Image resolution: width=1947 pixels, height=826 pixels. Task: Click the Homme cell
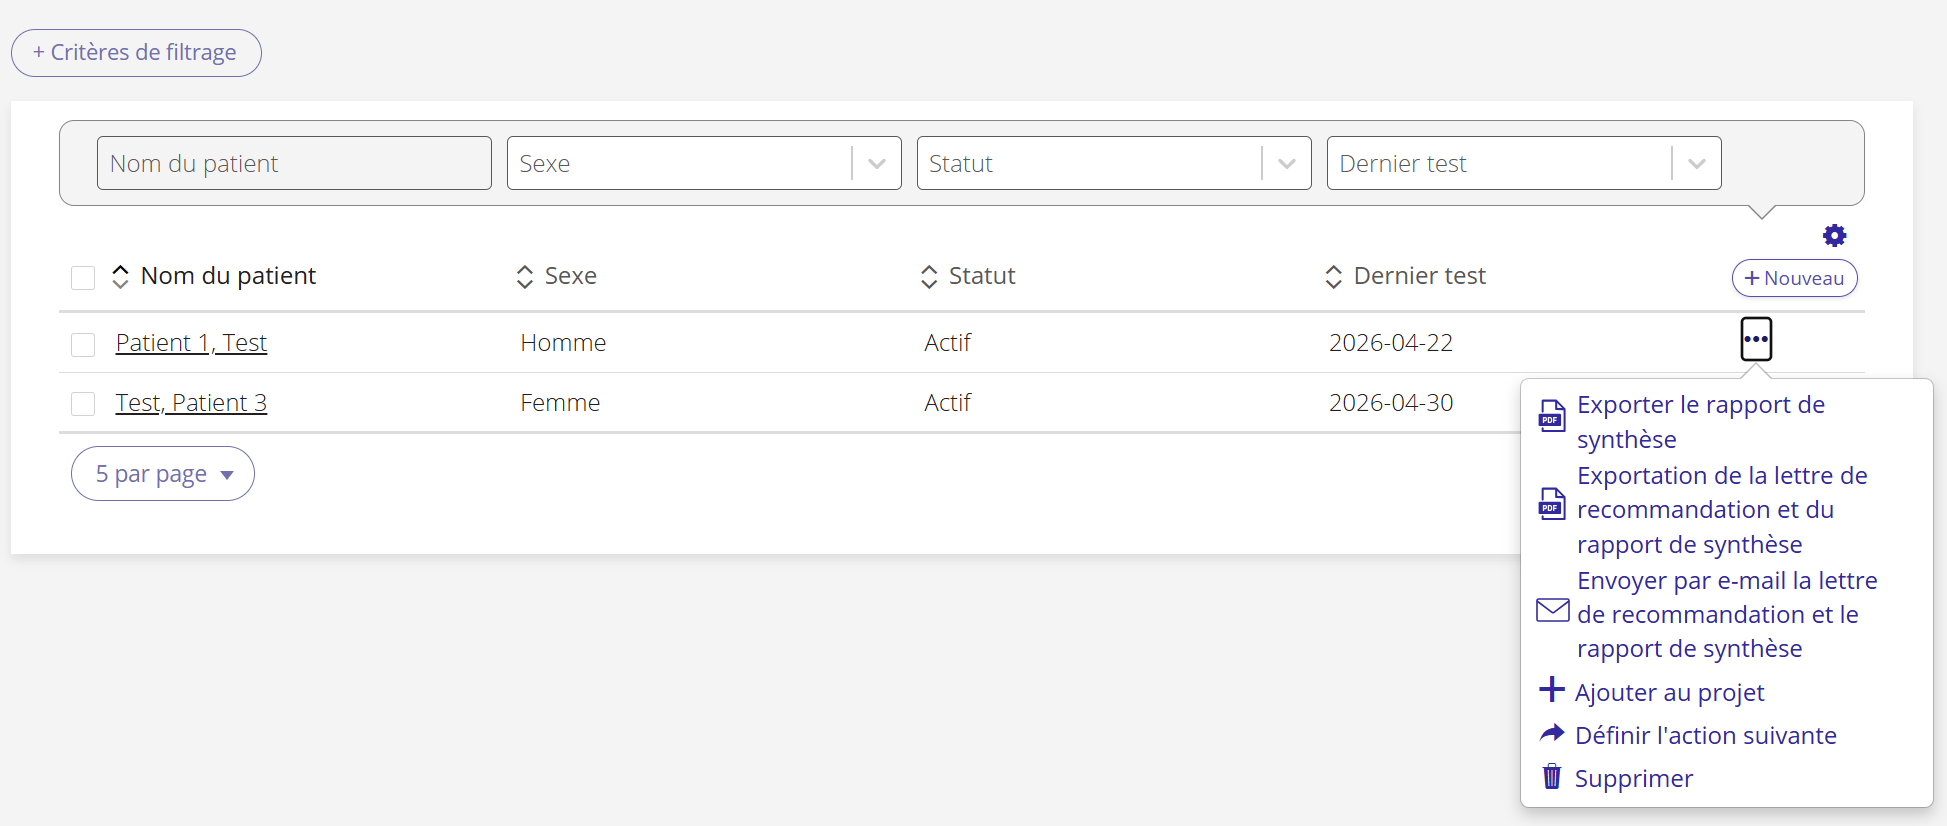(x=563, y=343)
